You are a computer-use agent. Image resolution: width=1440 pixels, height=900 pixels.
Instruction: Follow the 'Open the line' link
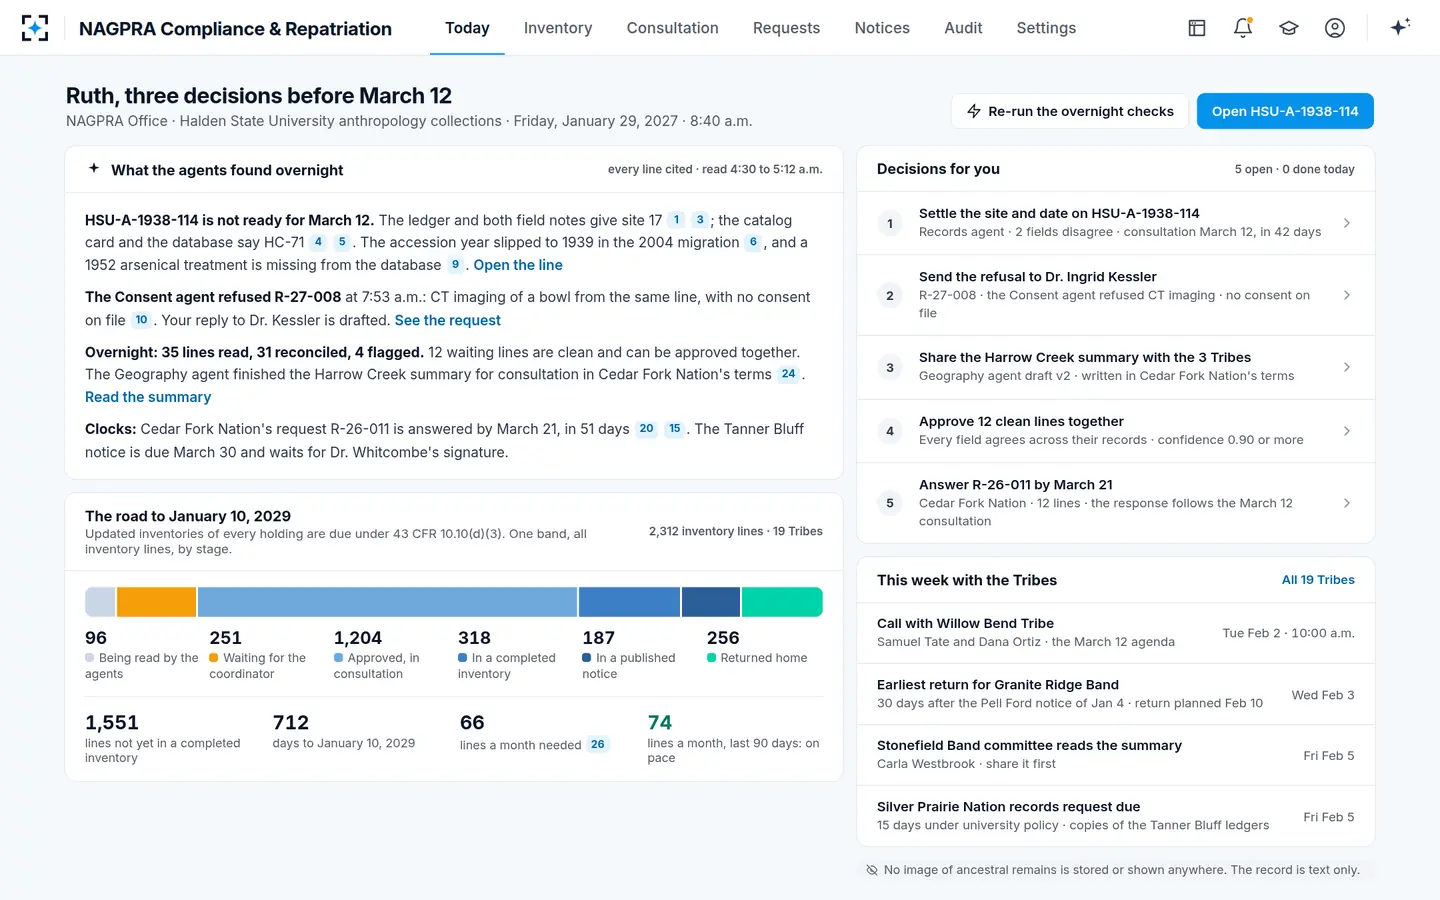coord(518,265)
